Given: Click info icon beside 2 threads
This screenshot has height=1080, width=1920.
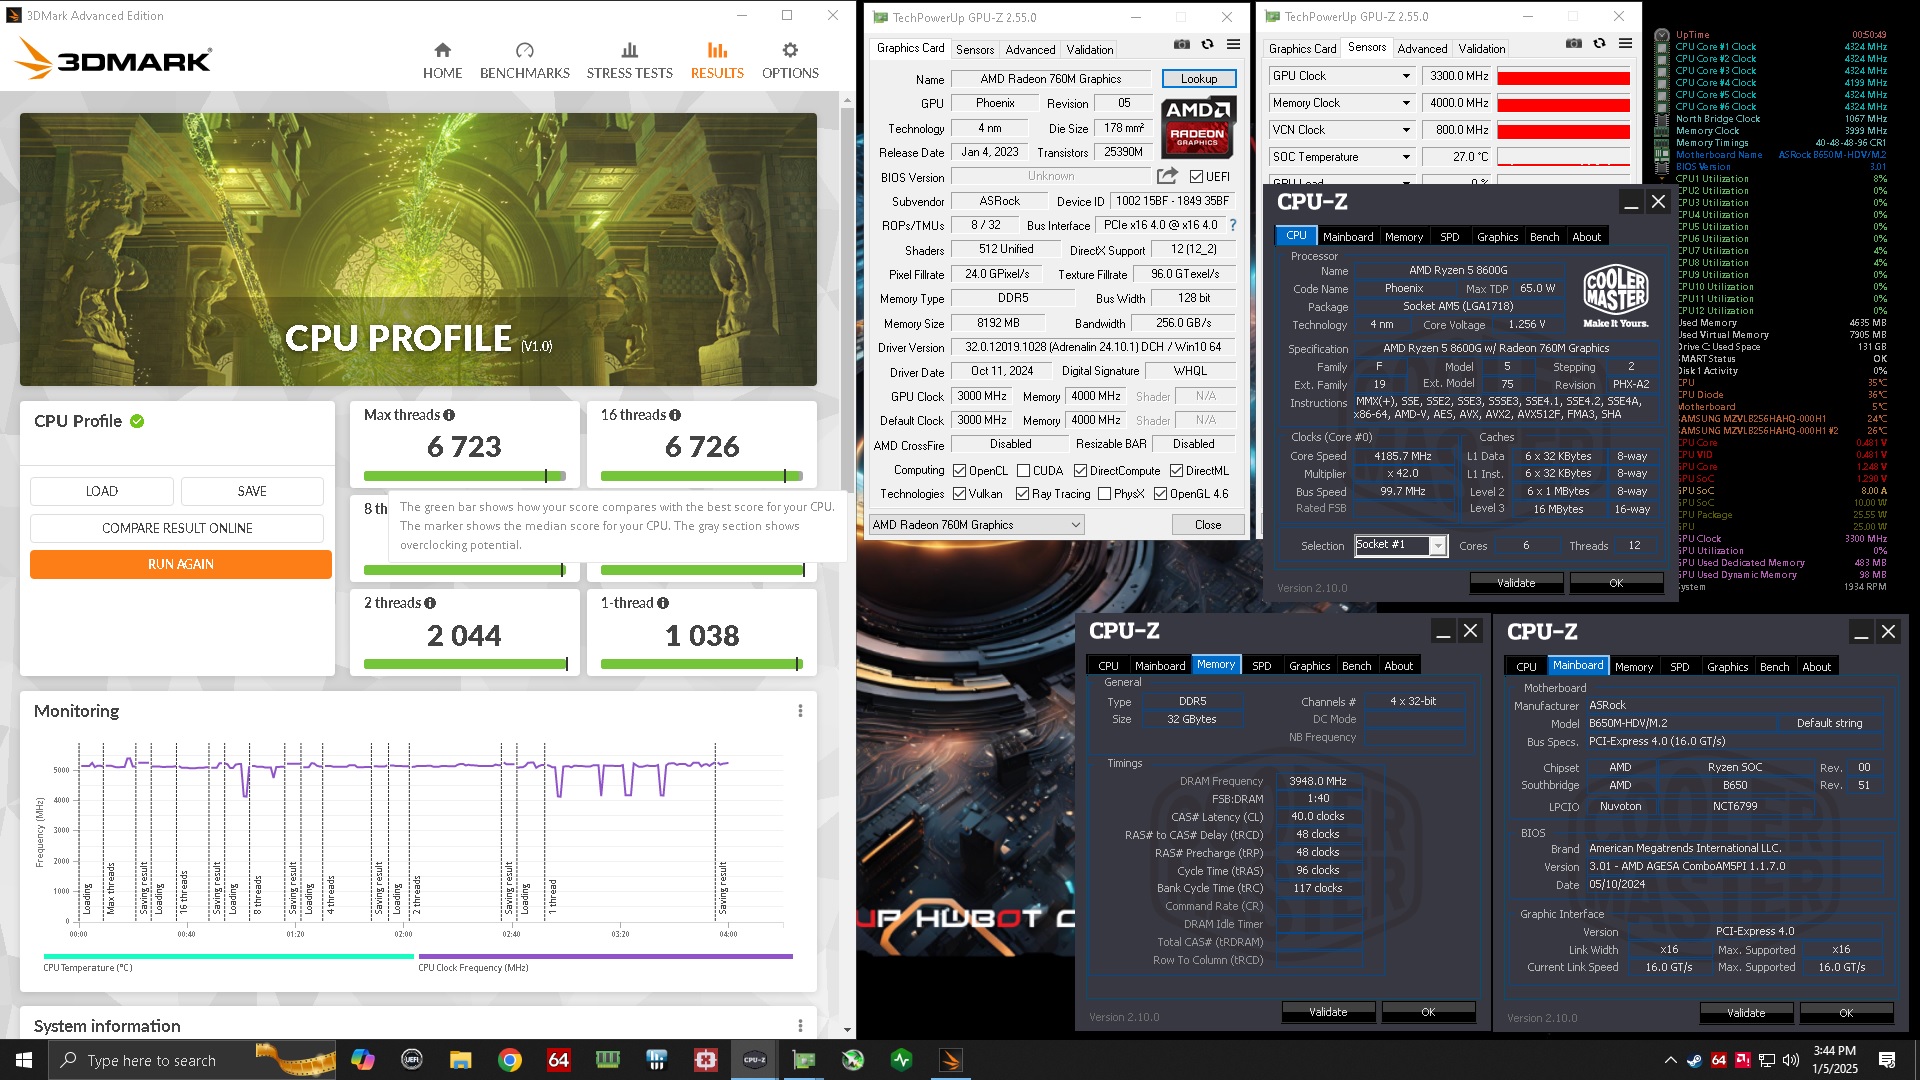Looking at the screenshot, I should click(x=430, y=603).
